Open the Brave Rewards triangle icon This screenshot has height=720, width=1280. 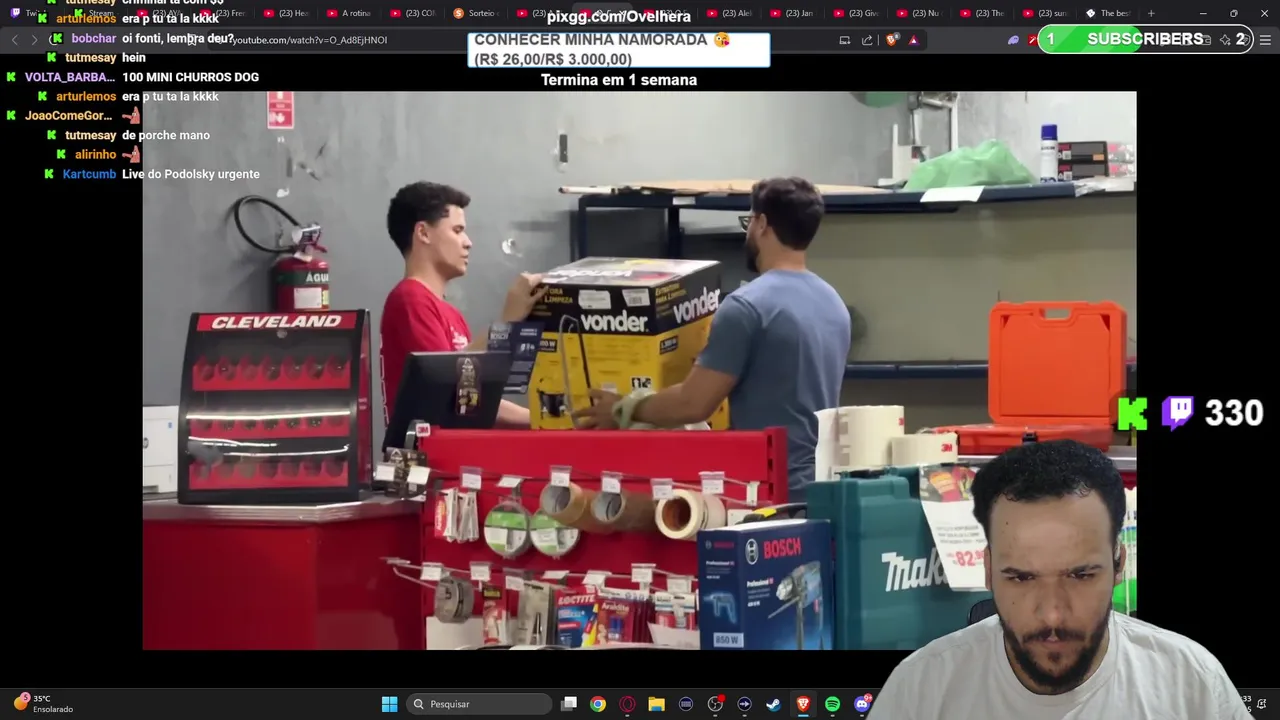(912, 40)
